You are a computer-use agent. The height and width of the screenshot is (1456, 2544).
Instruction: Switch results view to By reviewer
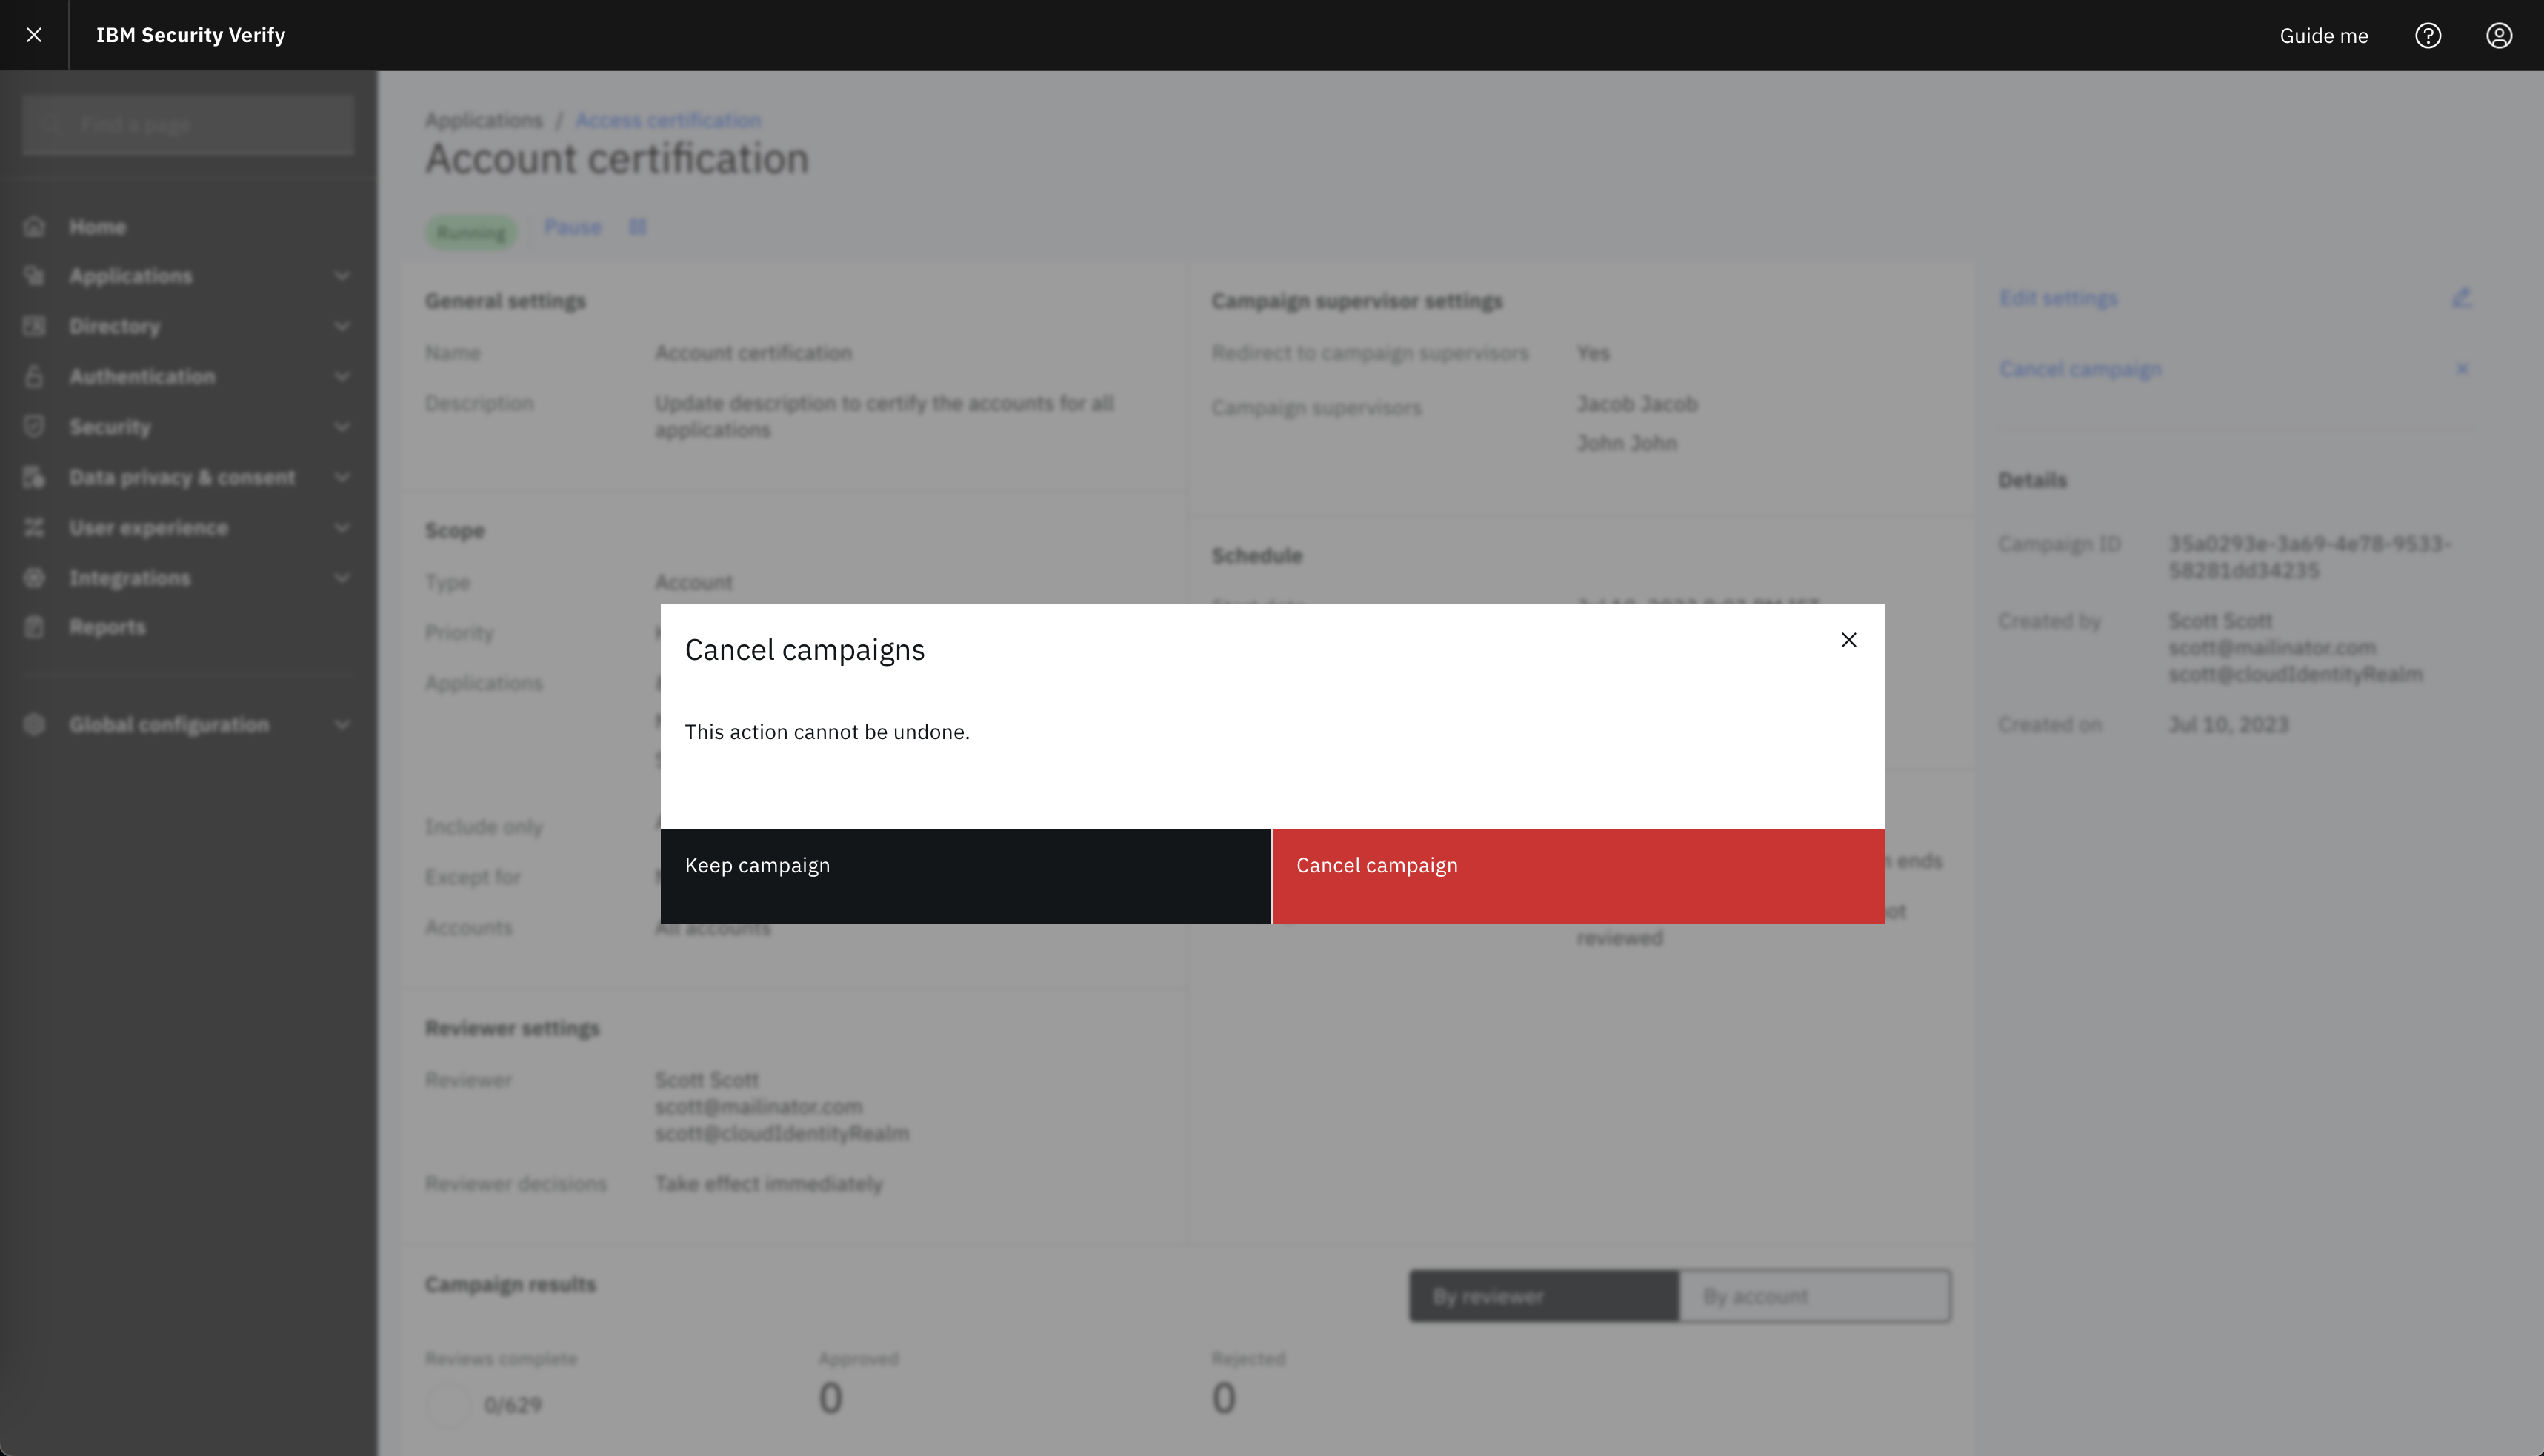(x=1544, y=1296)
